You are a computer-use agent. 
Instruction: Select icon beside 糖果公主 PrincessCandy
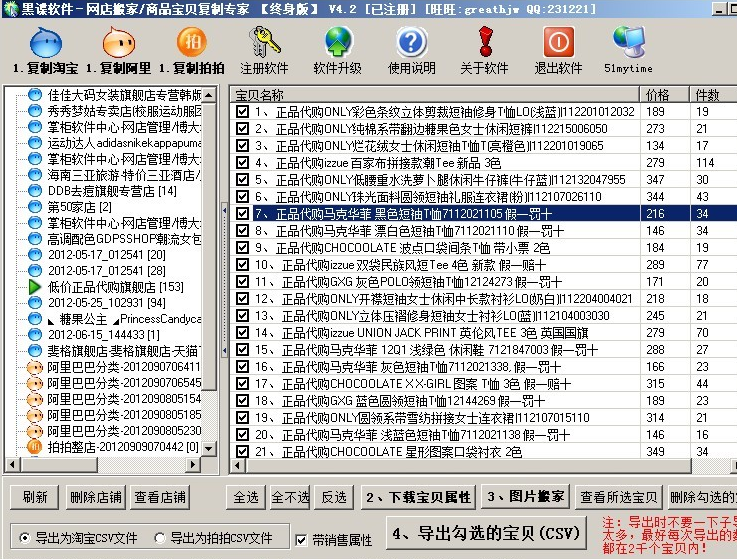coord(35,319)
